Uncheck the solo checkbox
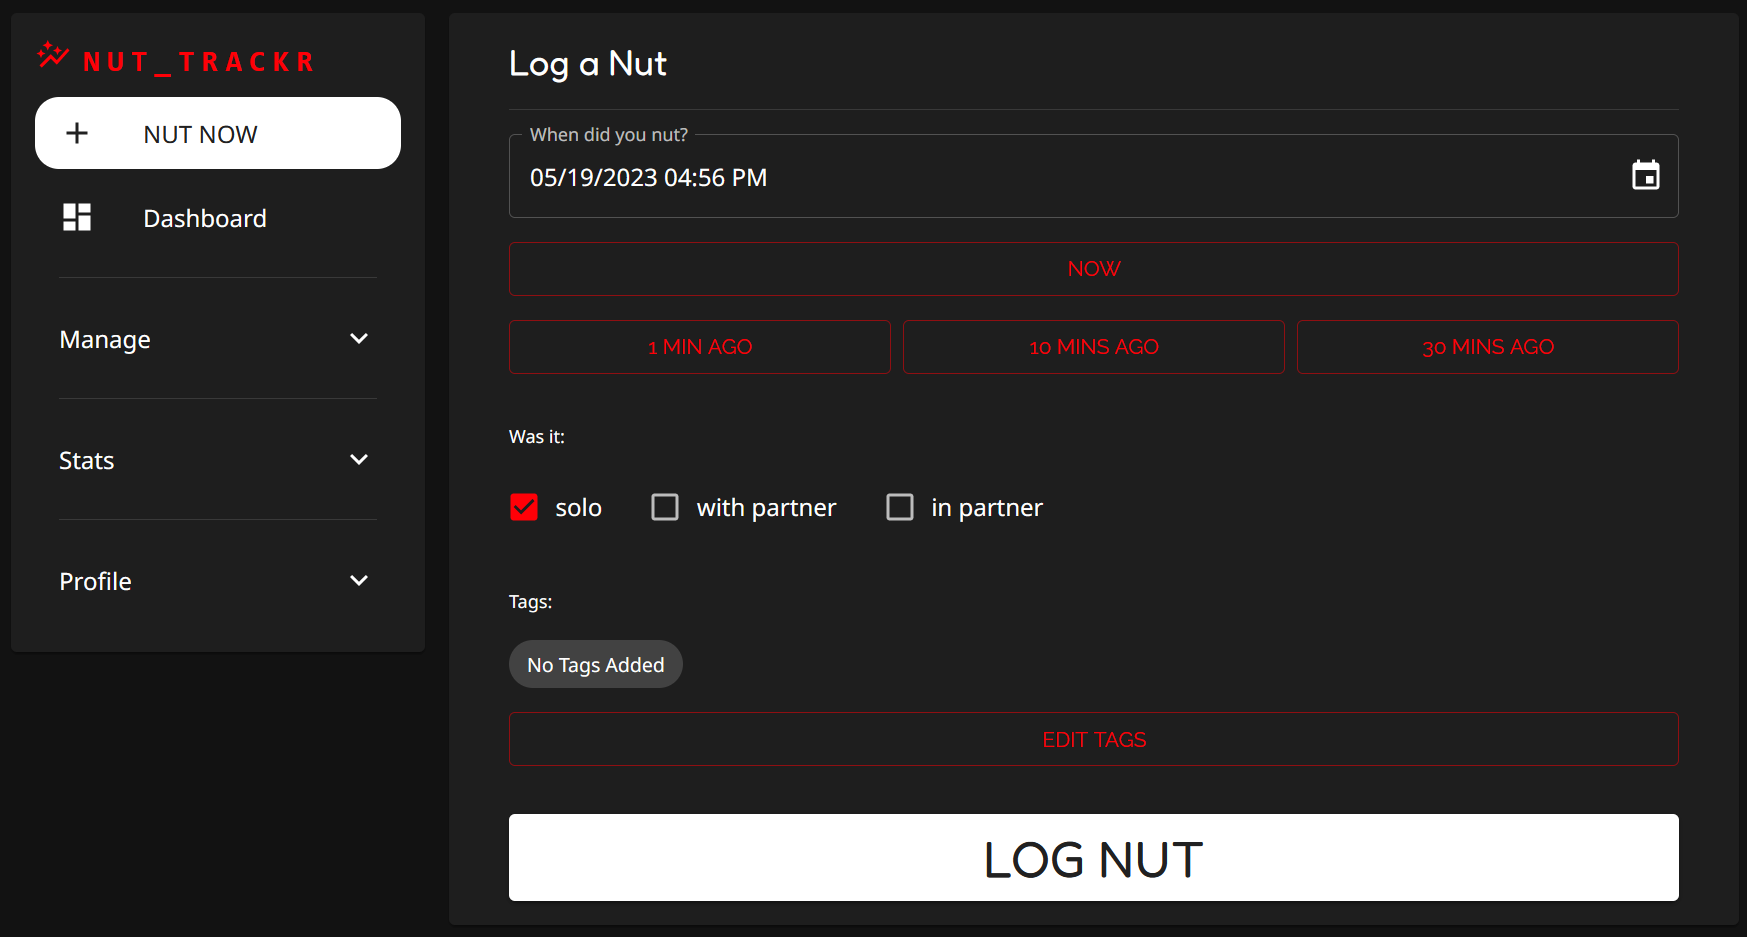 [524, 507]
